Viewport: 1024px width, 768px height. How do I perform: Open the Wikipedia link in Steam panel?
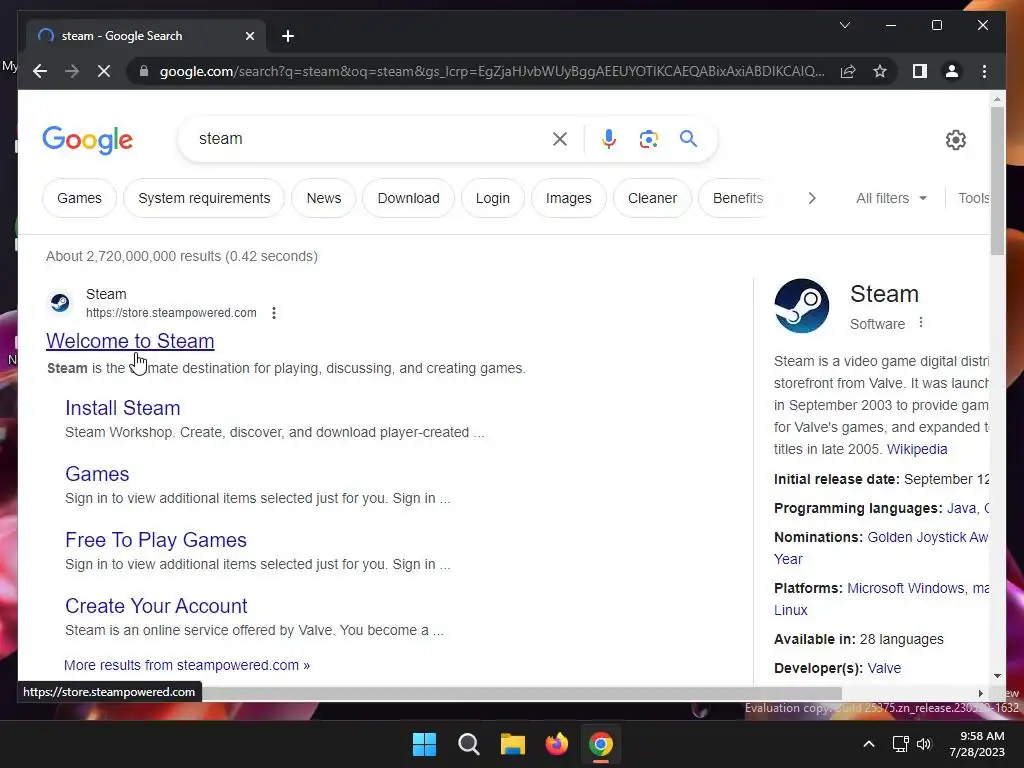[x=917, y=449]
